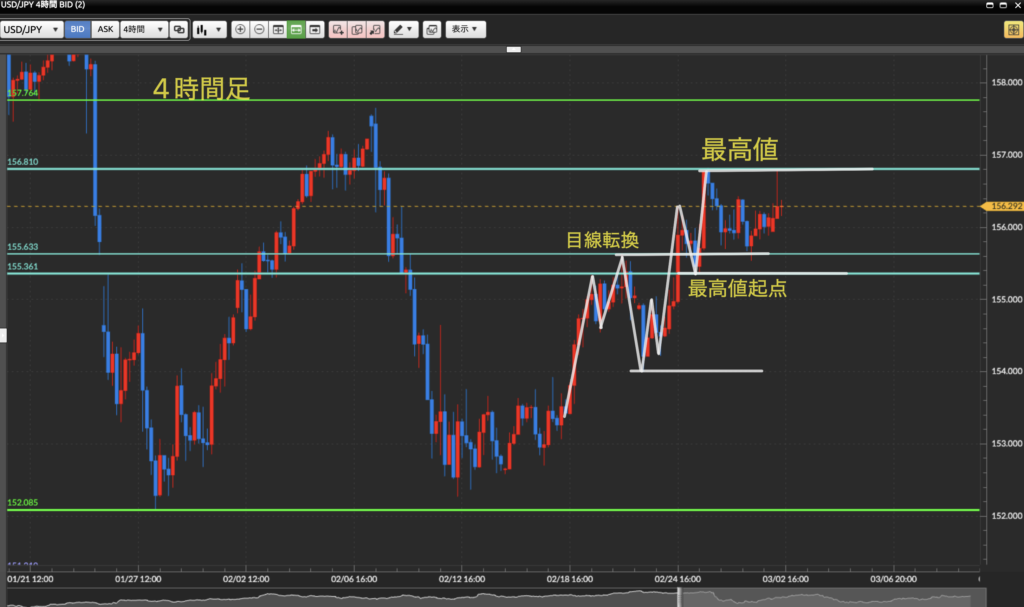Click the middle pink order icon
Viewport: 1024px width, 607px height.
tap(356, 30)
